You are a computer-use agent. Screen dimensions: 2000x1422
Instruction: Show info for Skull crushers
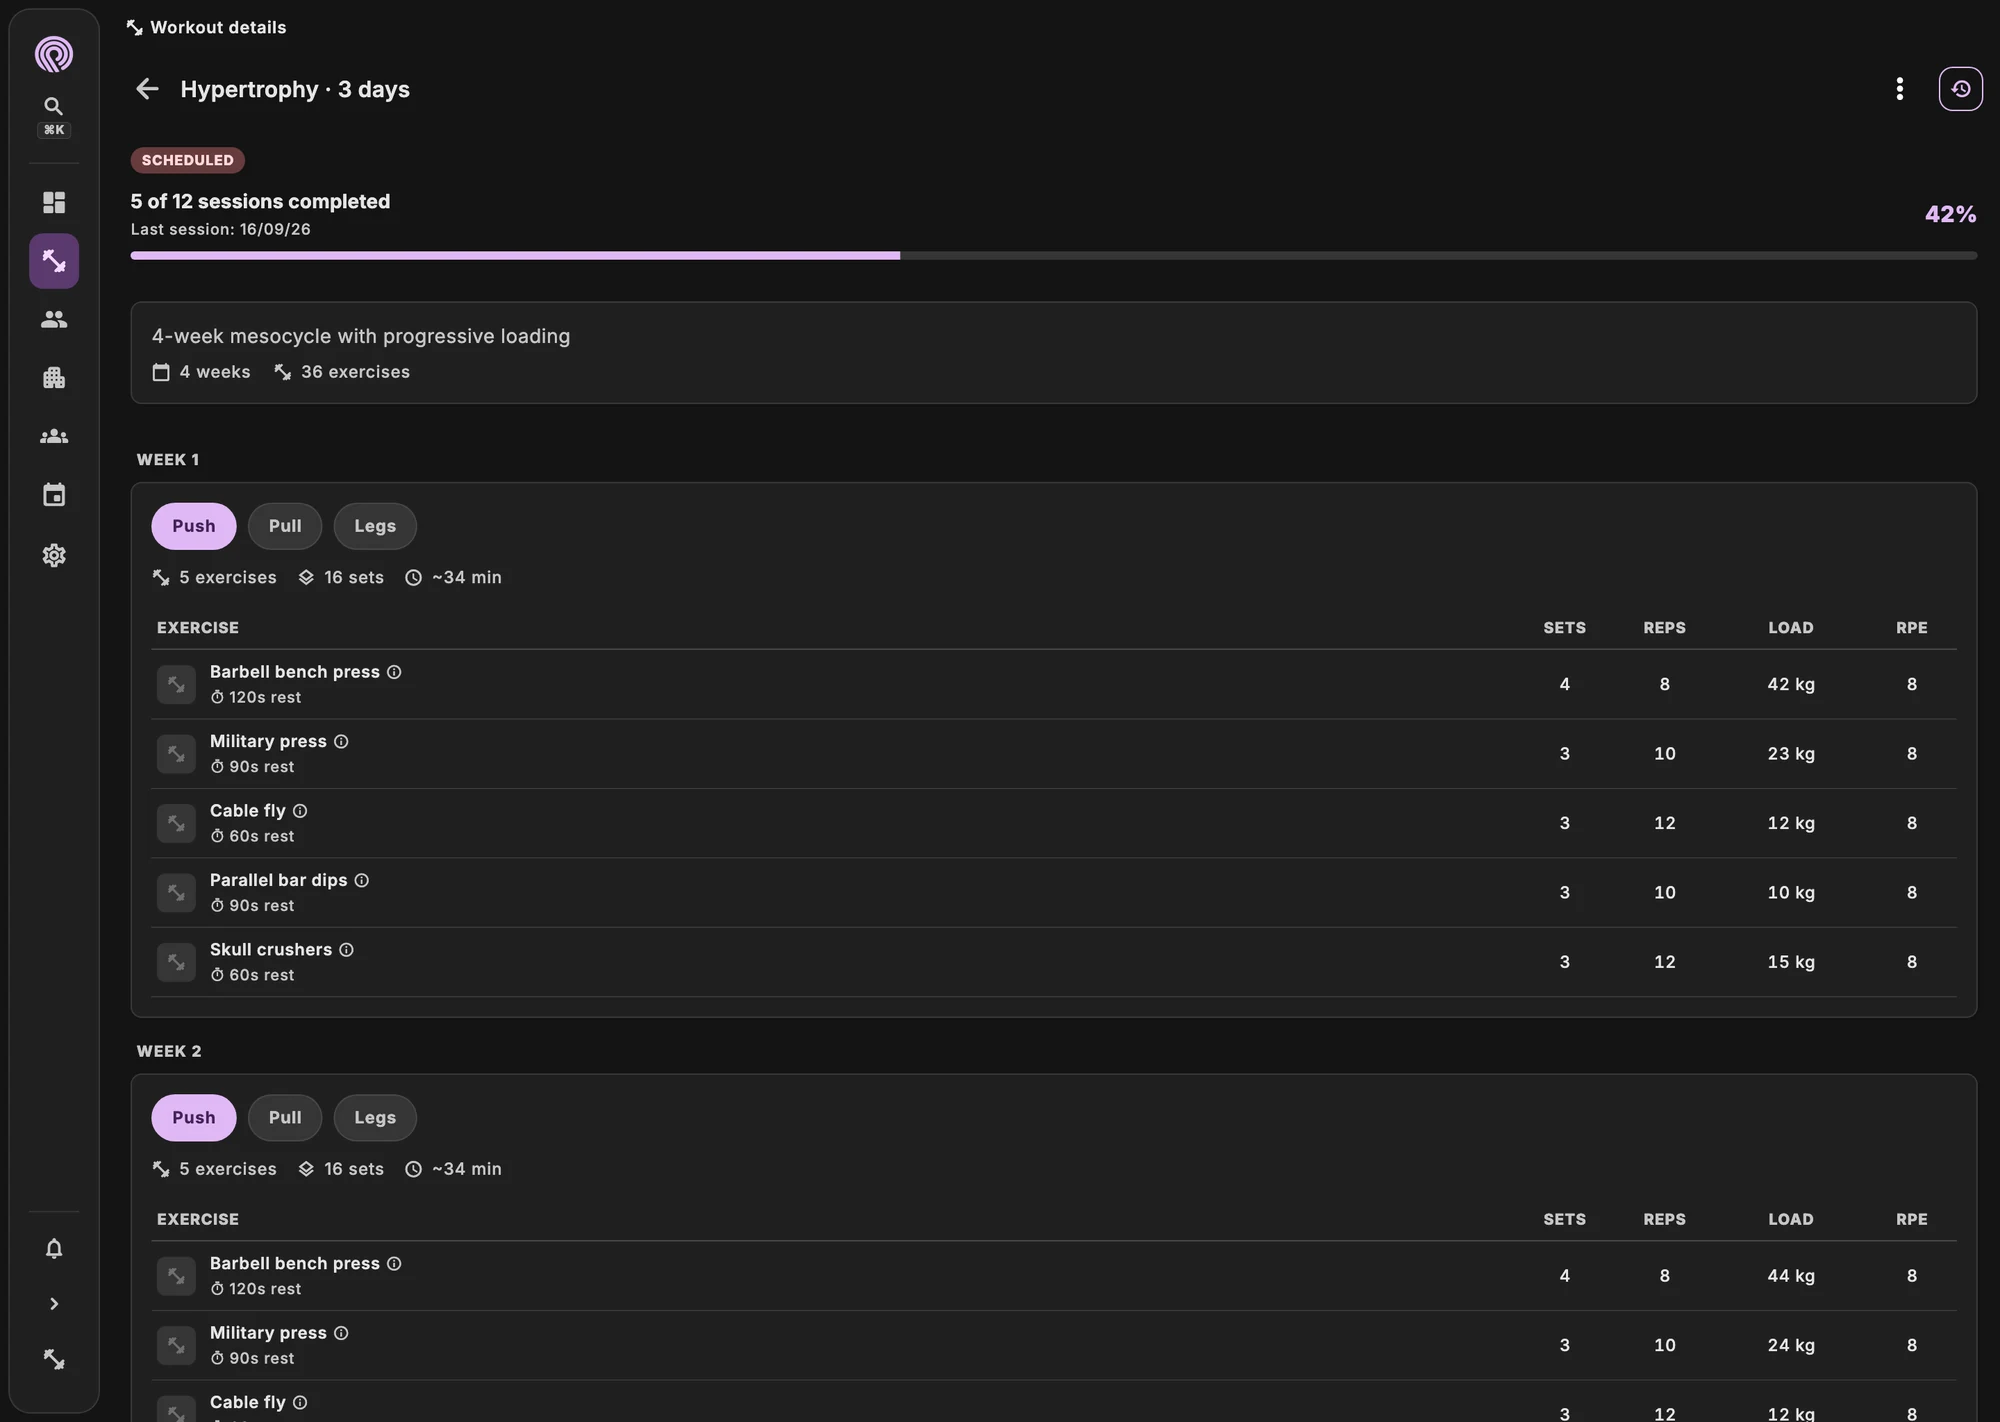click(x=346, y=949)
